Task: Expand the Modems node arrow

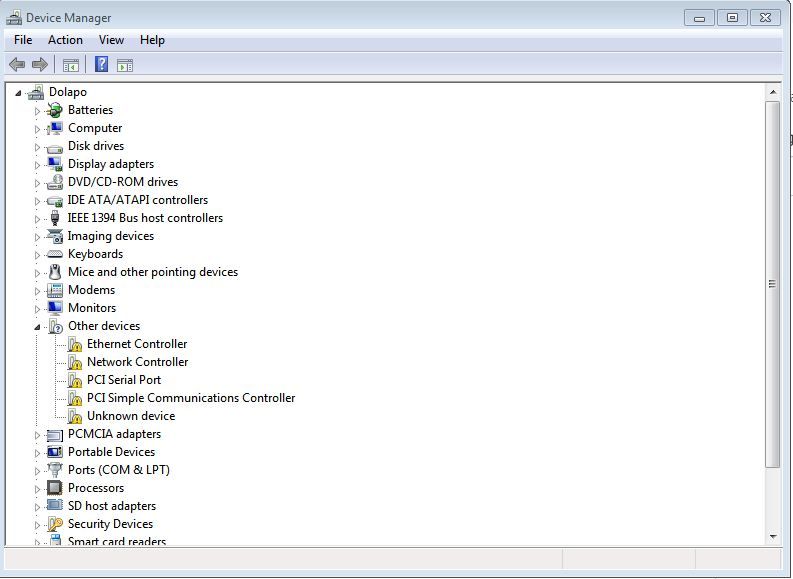Action: [37, 291]
